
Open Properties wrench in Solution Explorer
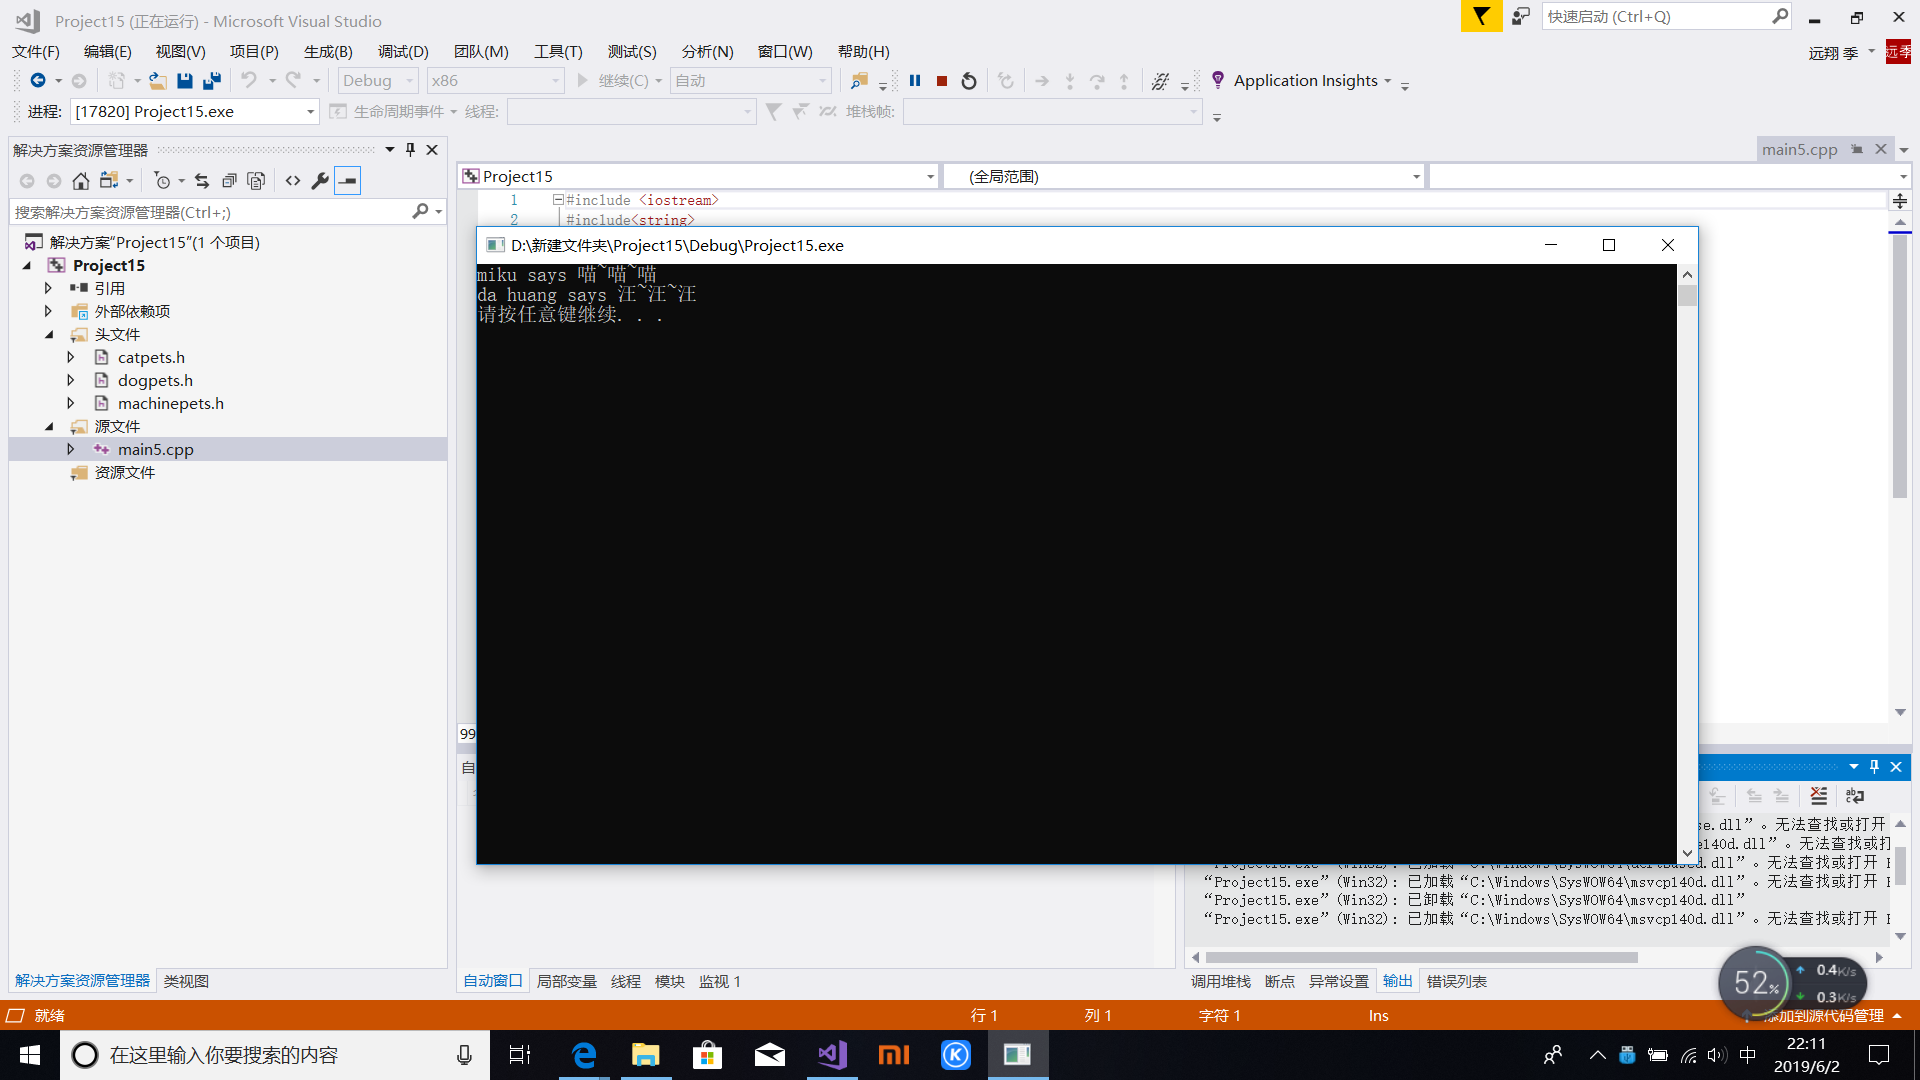320,181
